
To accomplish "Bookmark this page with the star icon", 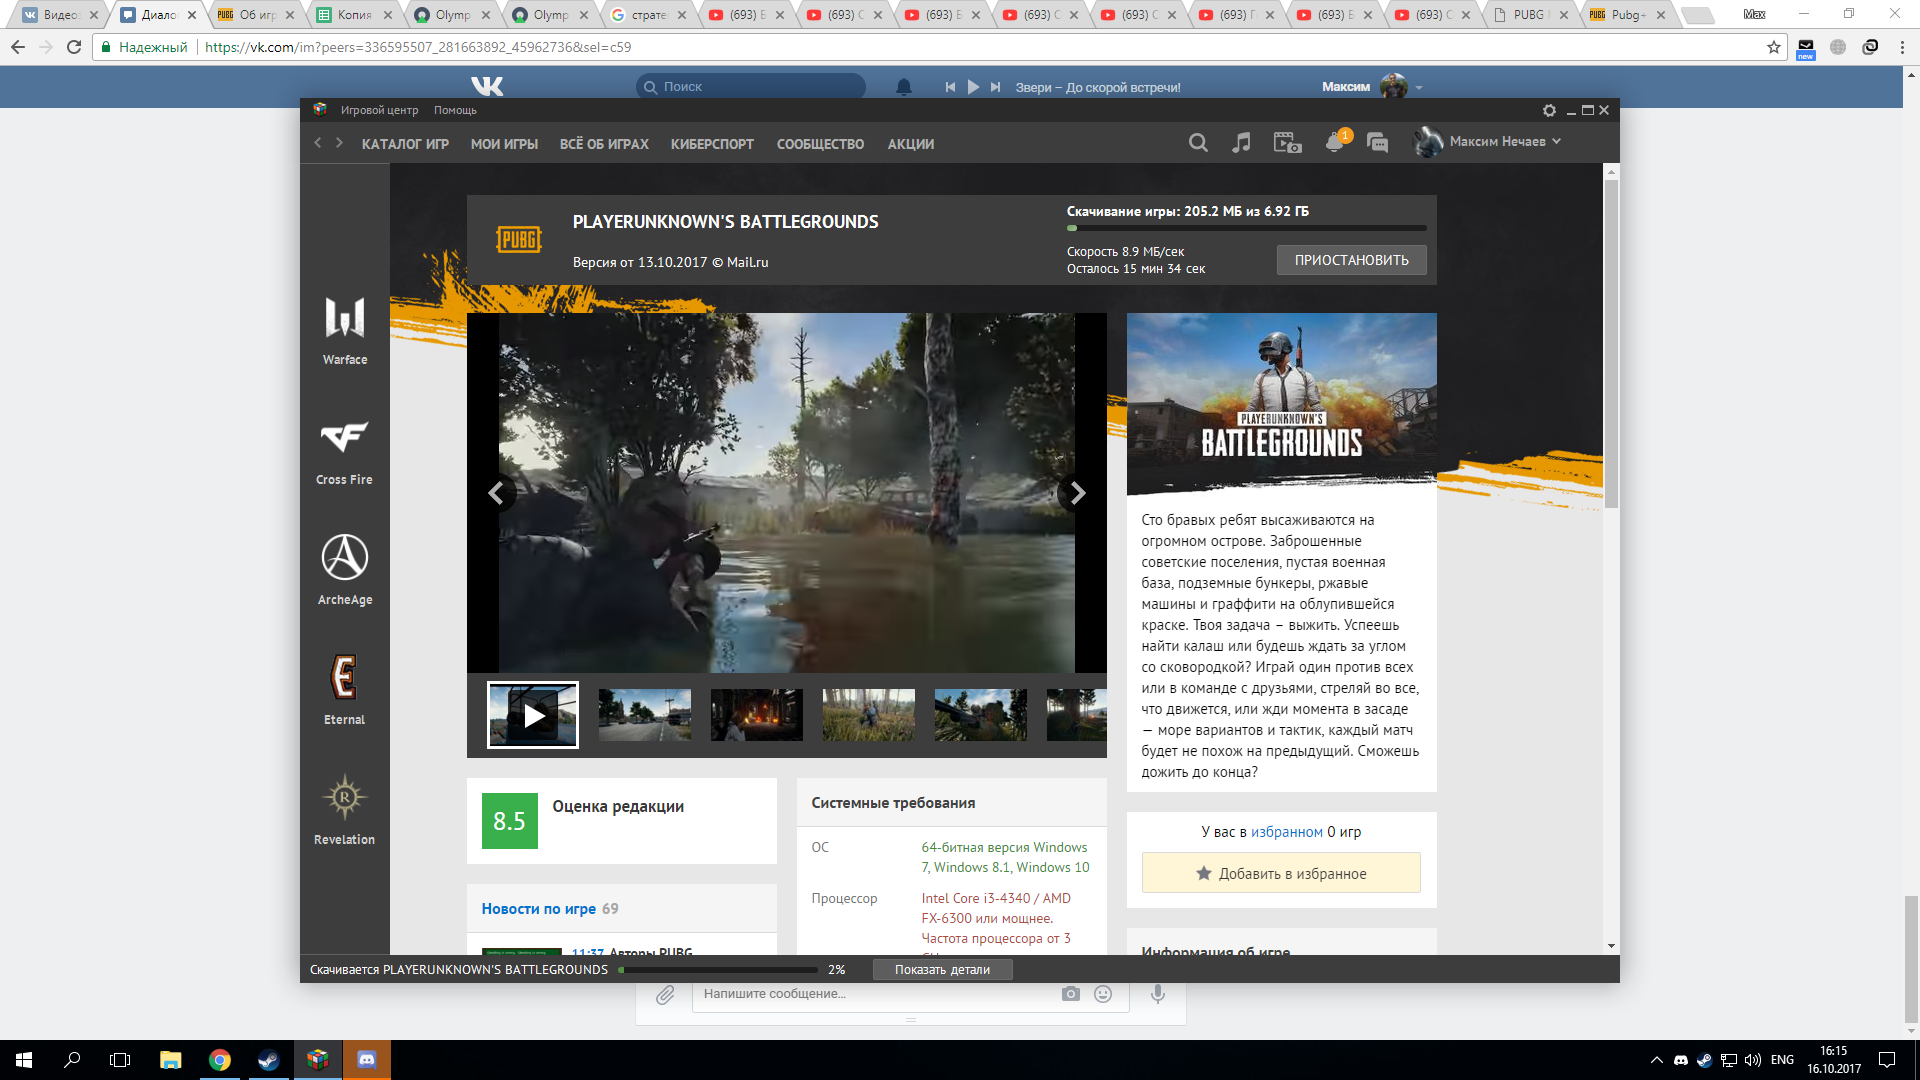I will 1774,47.
